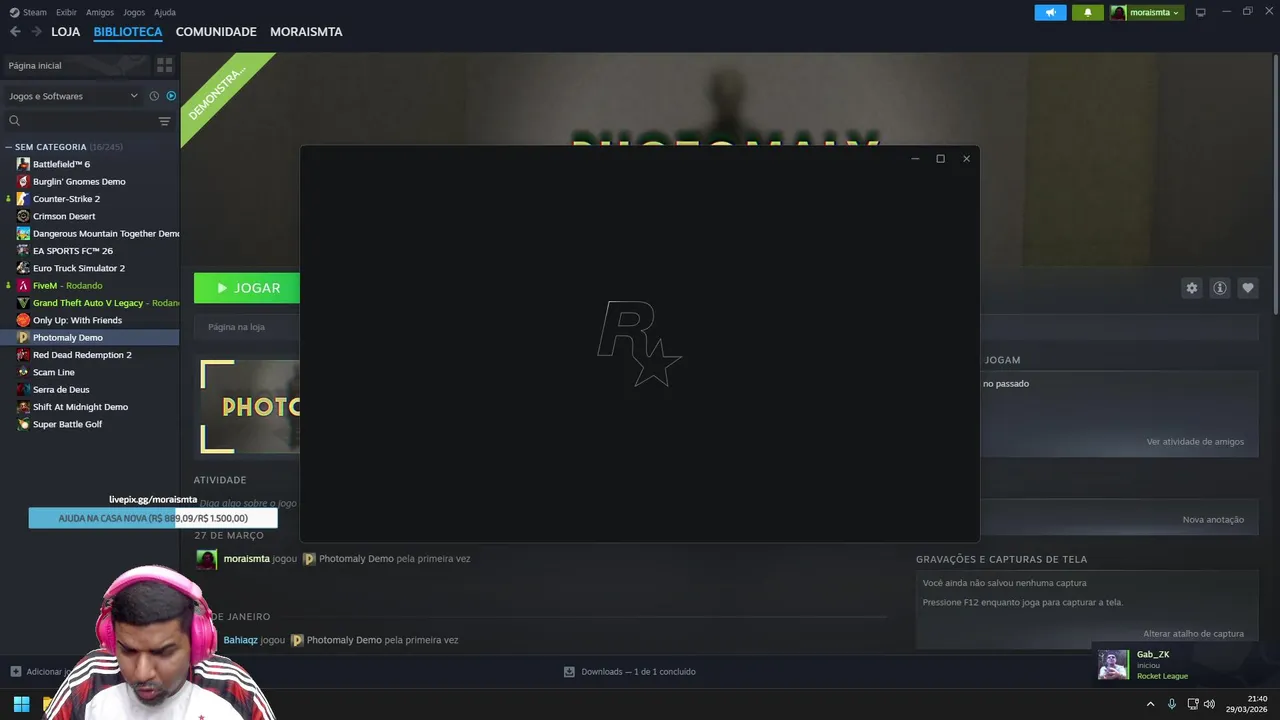This screenshot has width=1280, height=720.
Task: Open the BIBLIOTECA tab
Action: 128,32
